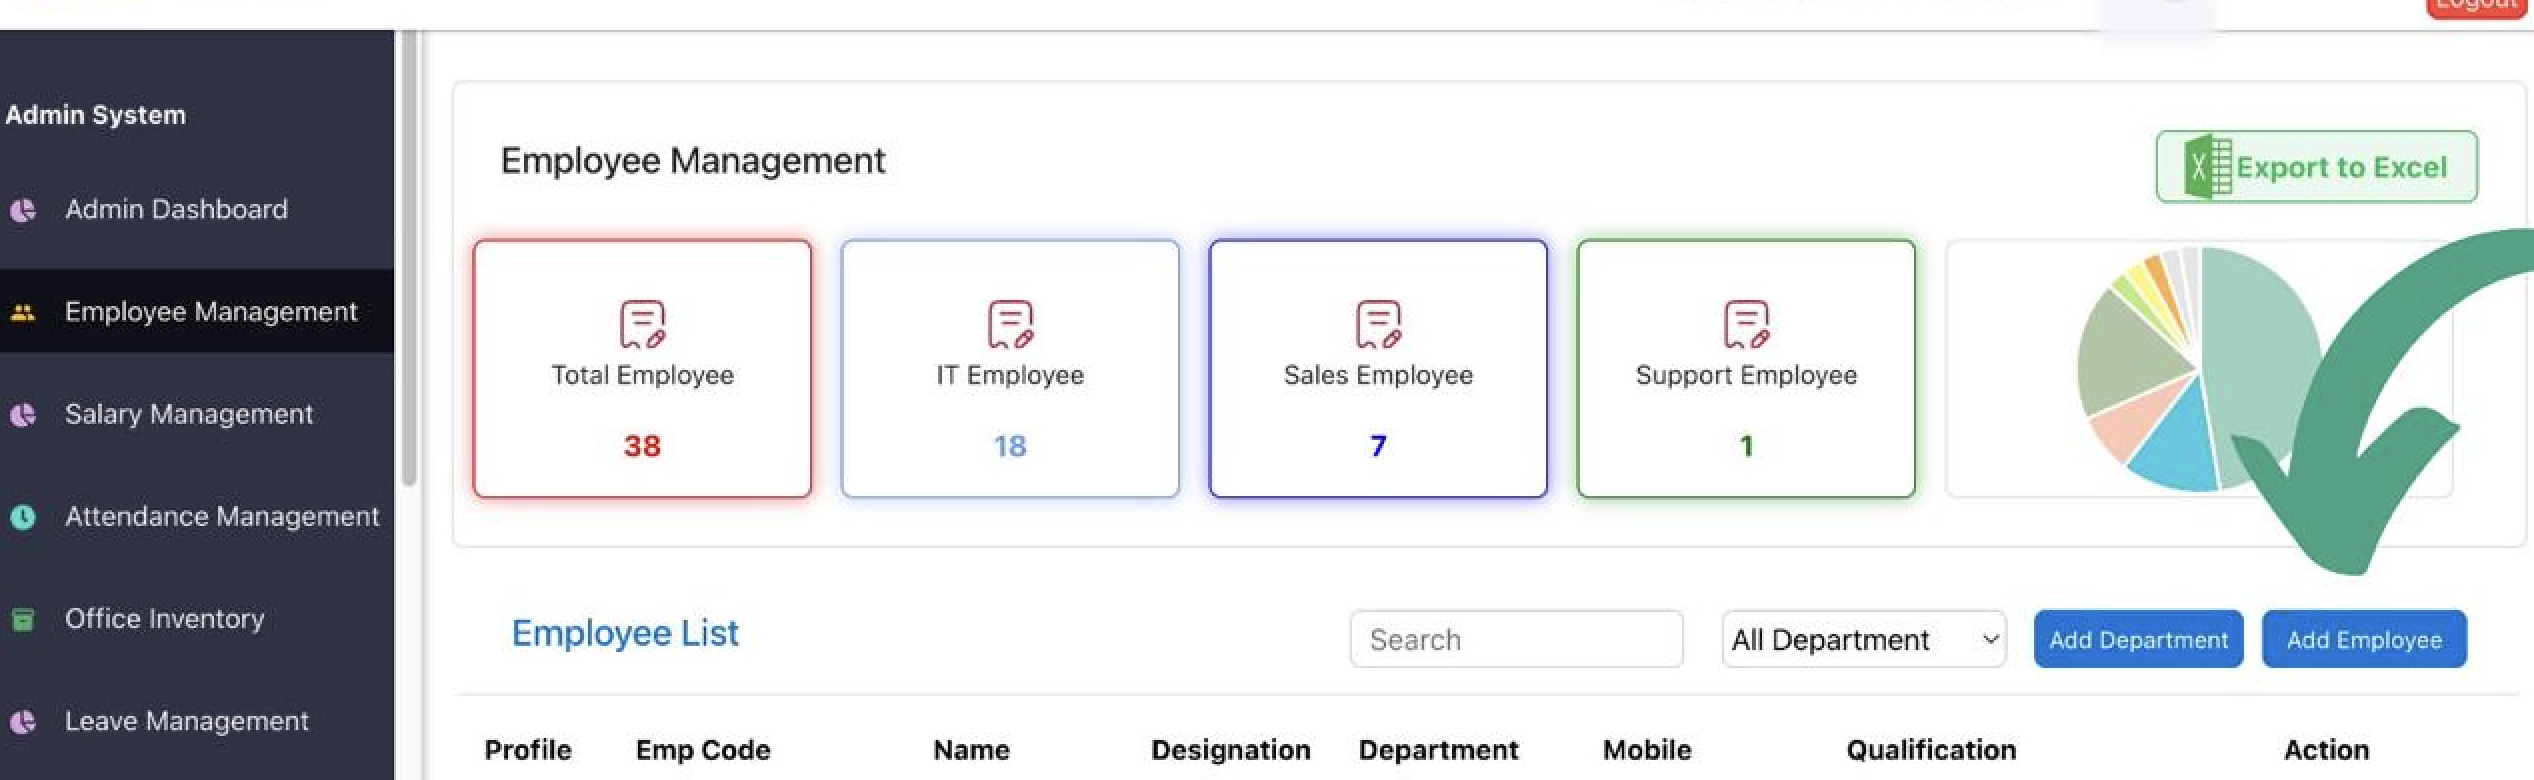2534x780 pixels.
Task: Click the IT Employee card icon
Action: 1010,324
